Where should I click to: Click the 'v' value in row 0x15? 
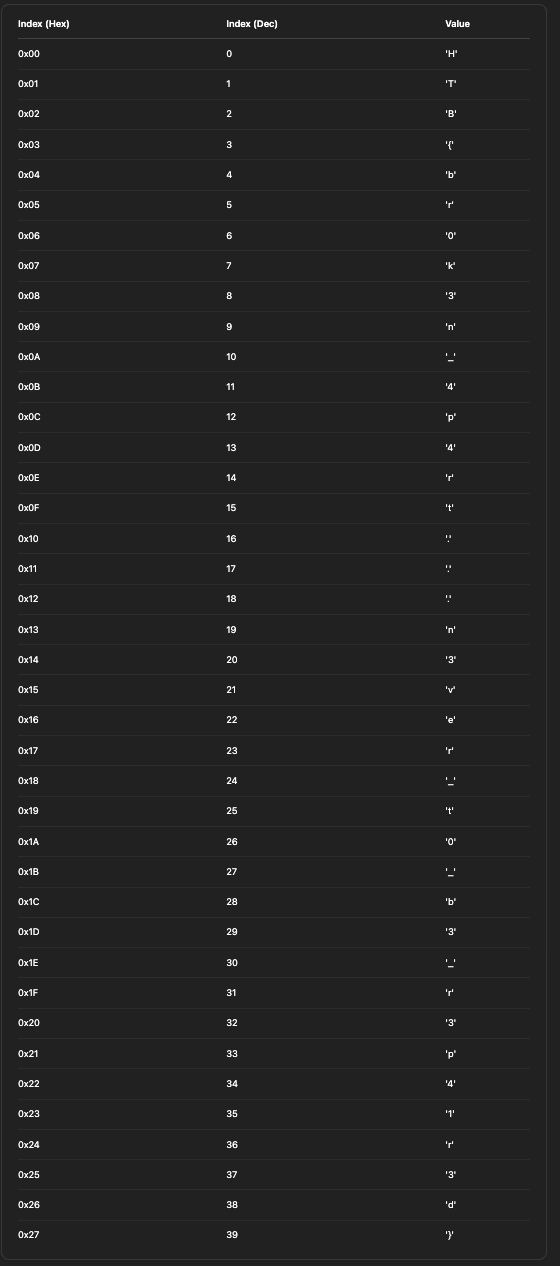click(450, 689)
